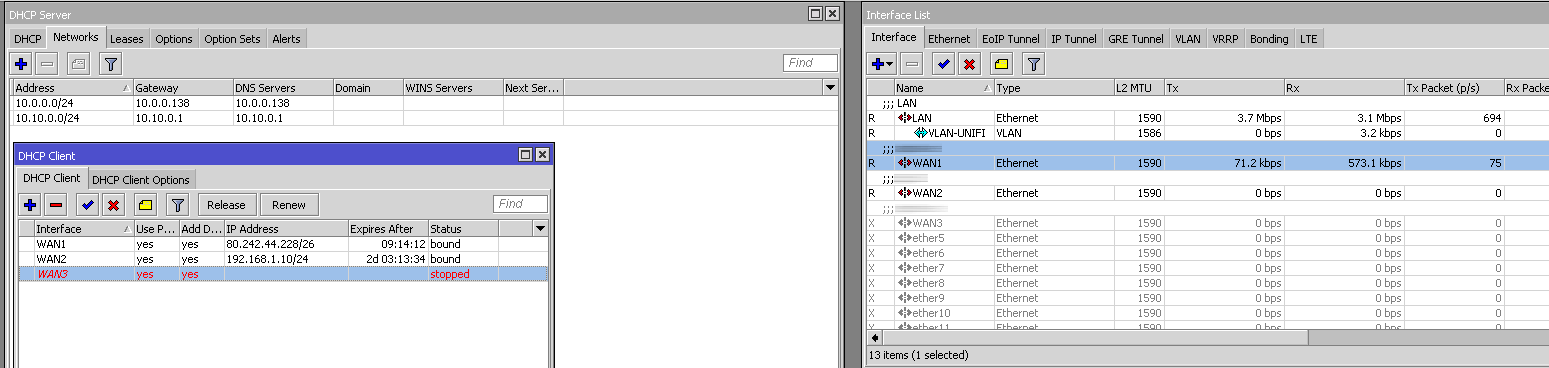Viewport: 1549px width, 368px height.
Task: Click the Renew button
Action: pos(289,205)
